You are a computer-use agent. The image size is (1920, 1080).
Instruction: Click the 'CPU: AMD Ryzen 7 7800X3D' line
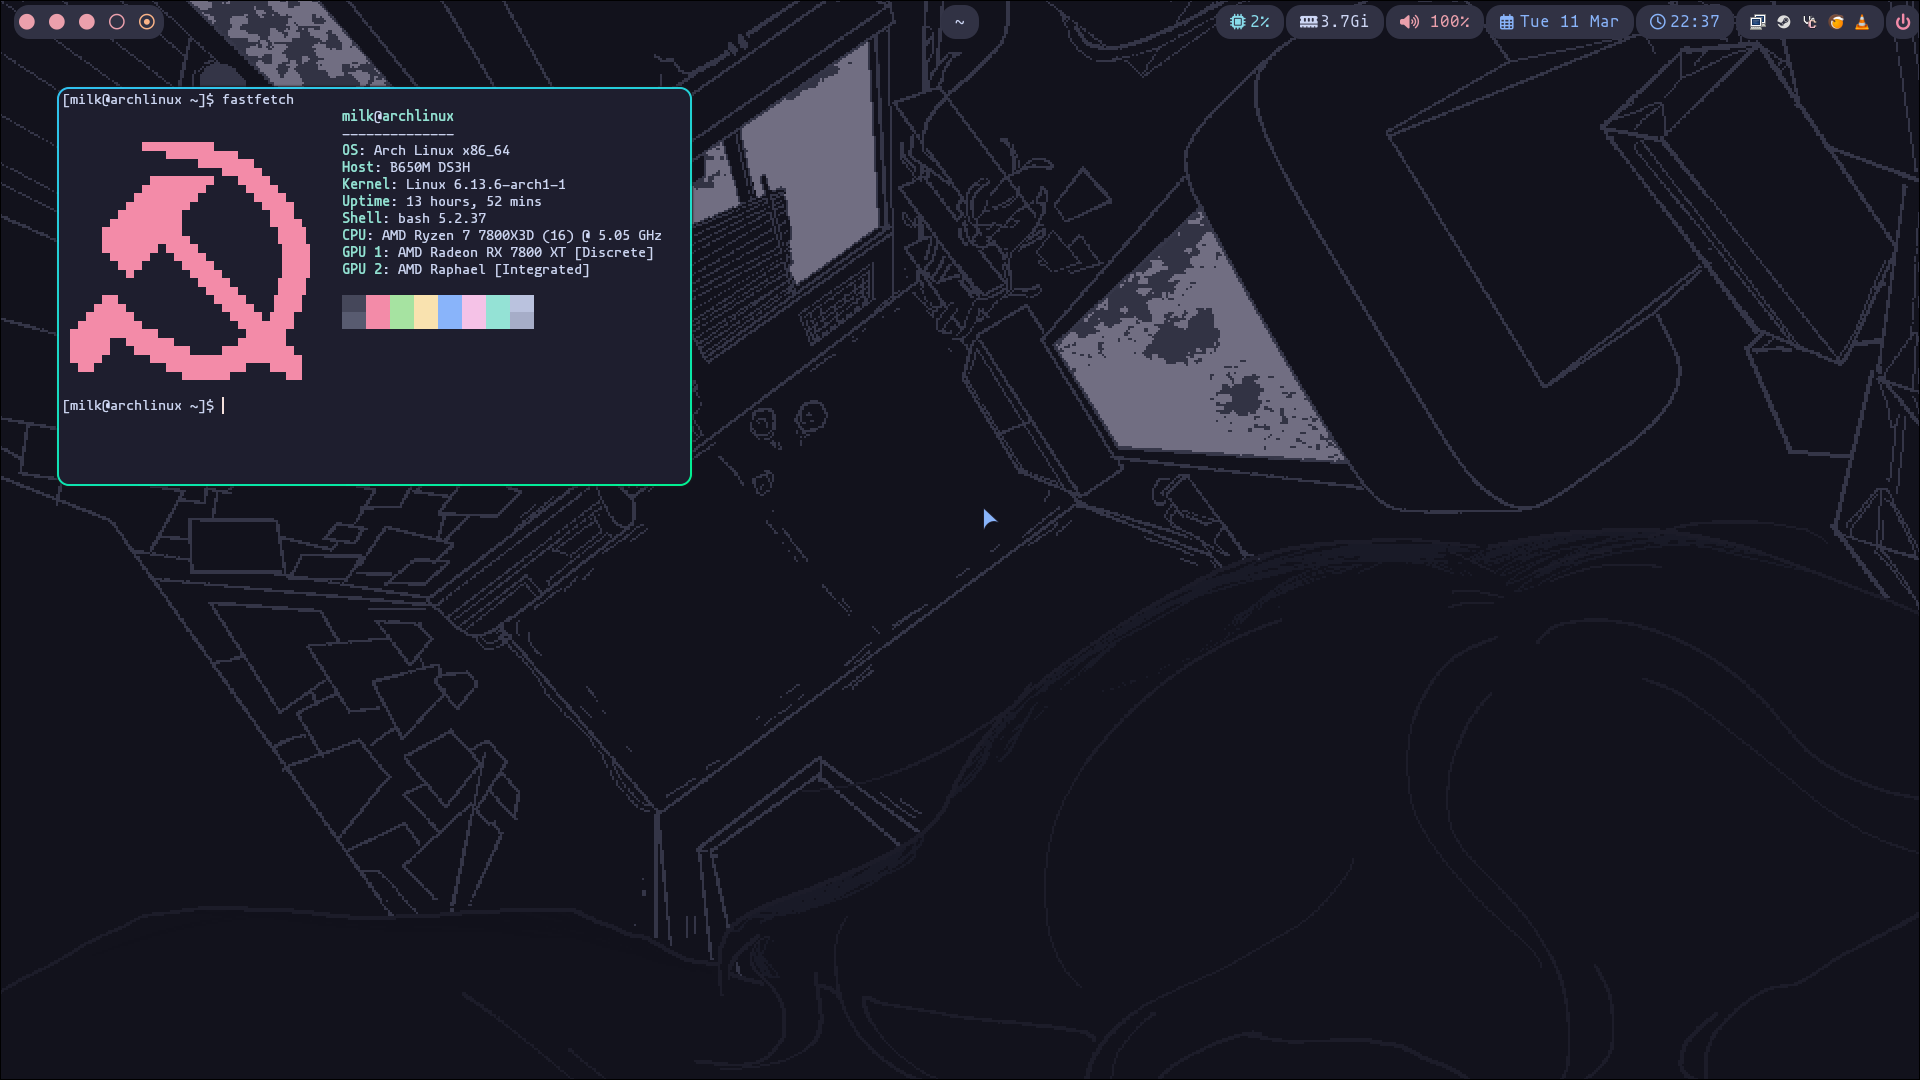(x=501, y=235)
